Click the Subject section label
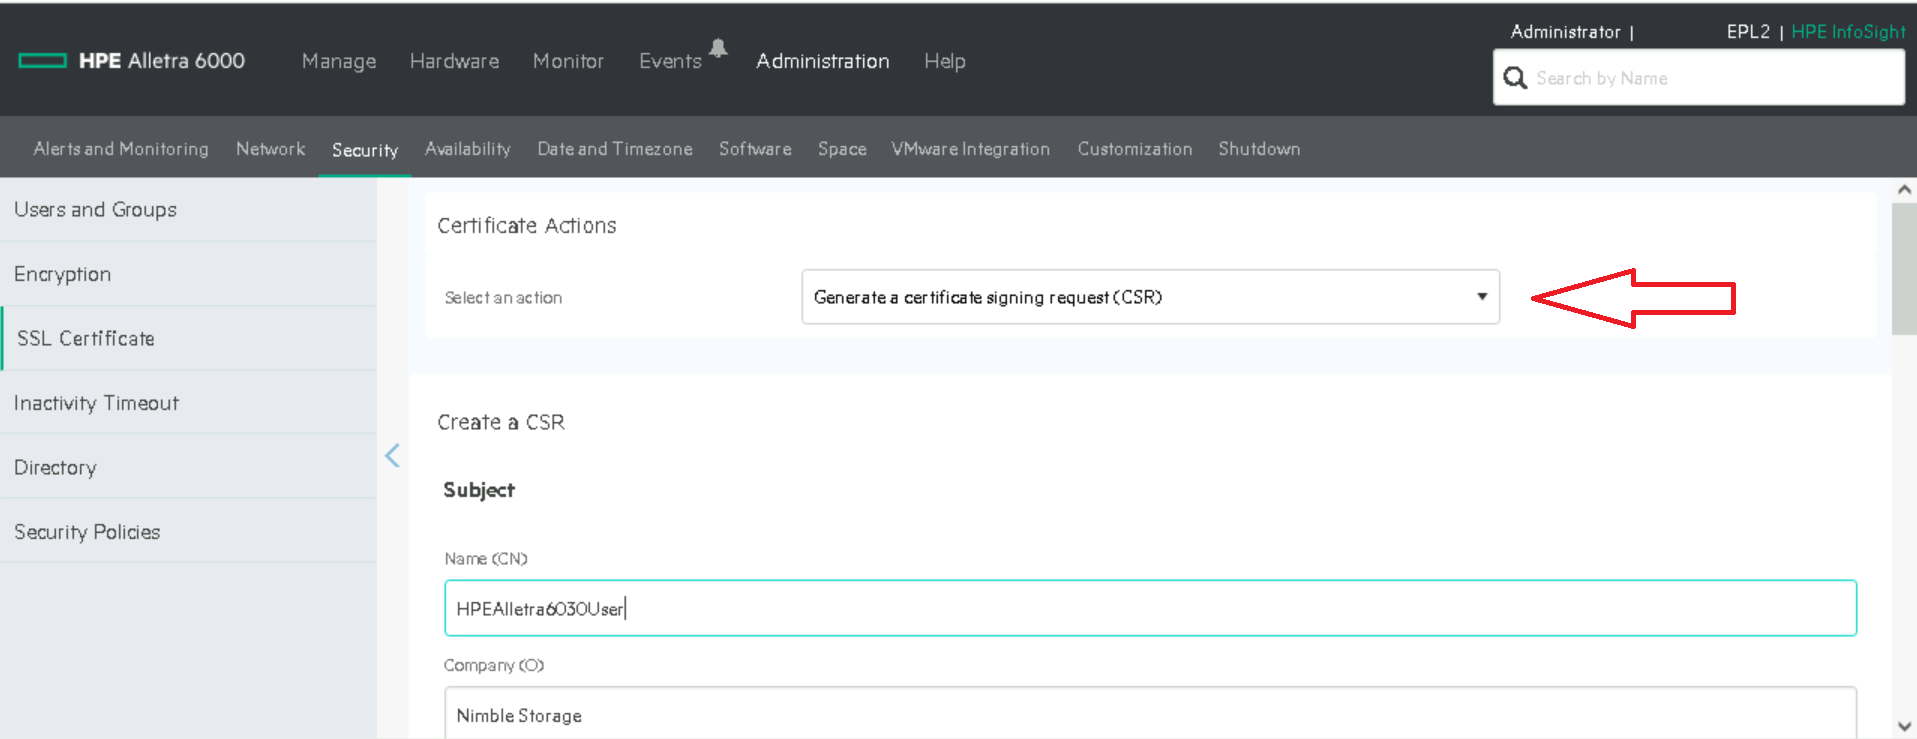Viewport: 1917px width, 739px height. 478,490
